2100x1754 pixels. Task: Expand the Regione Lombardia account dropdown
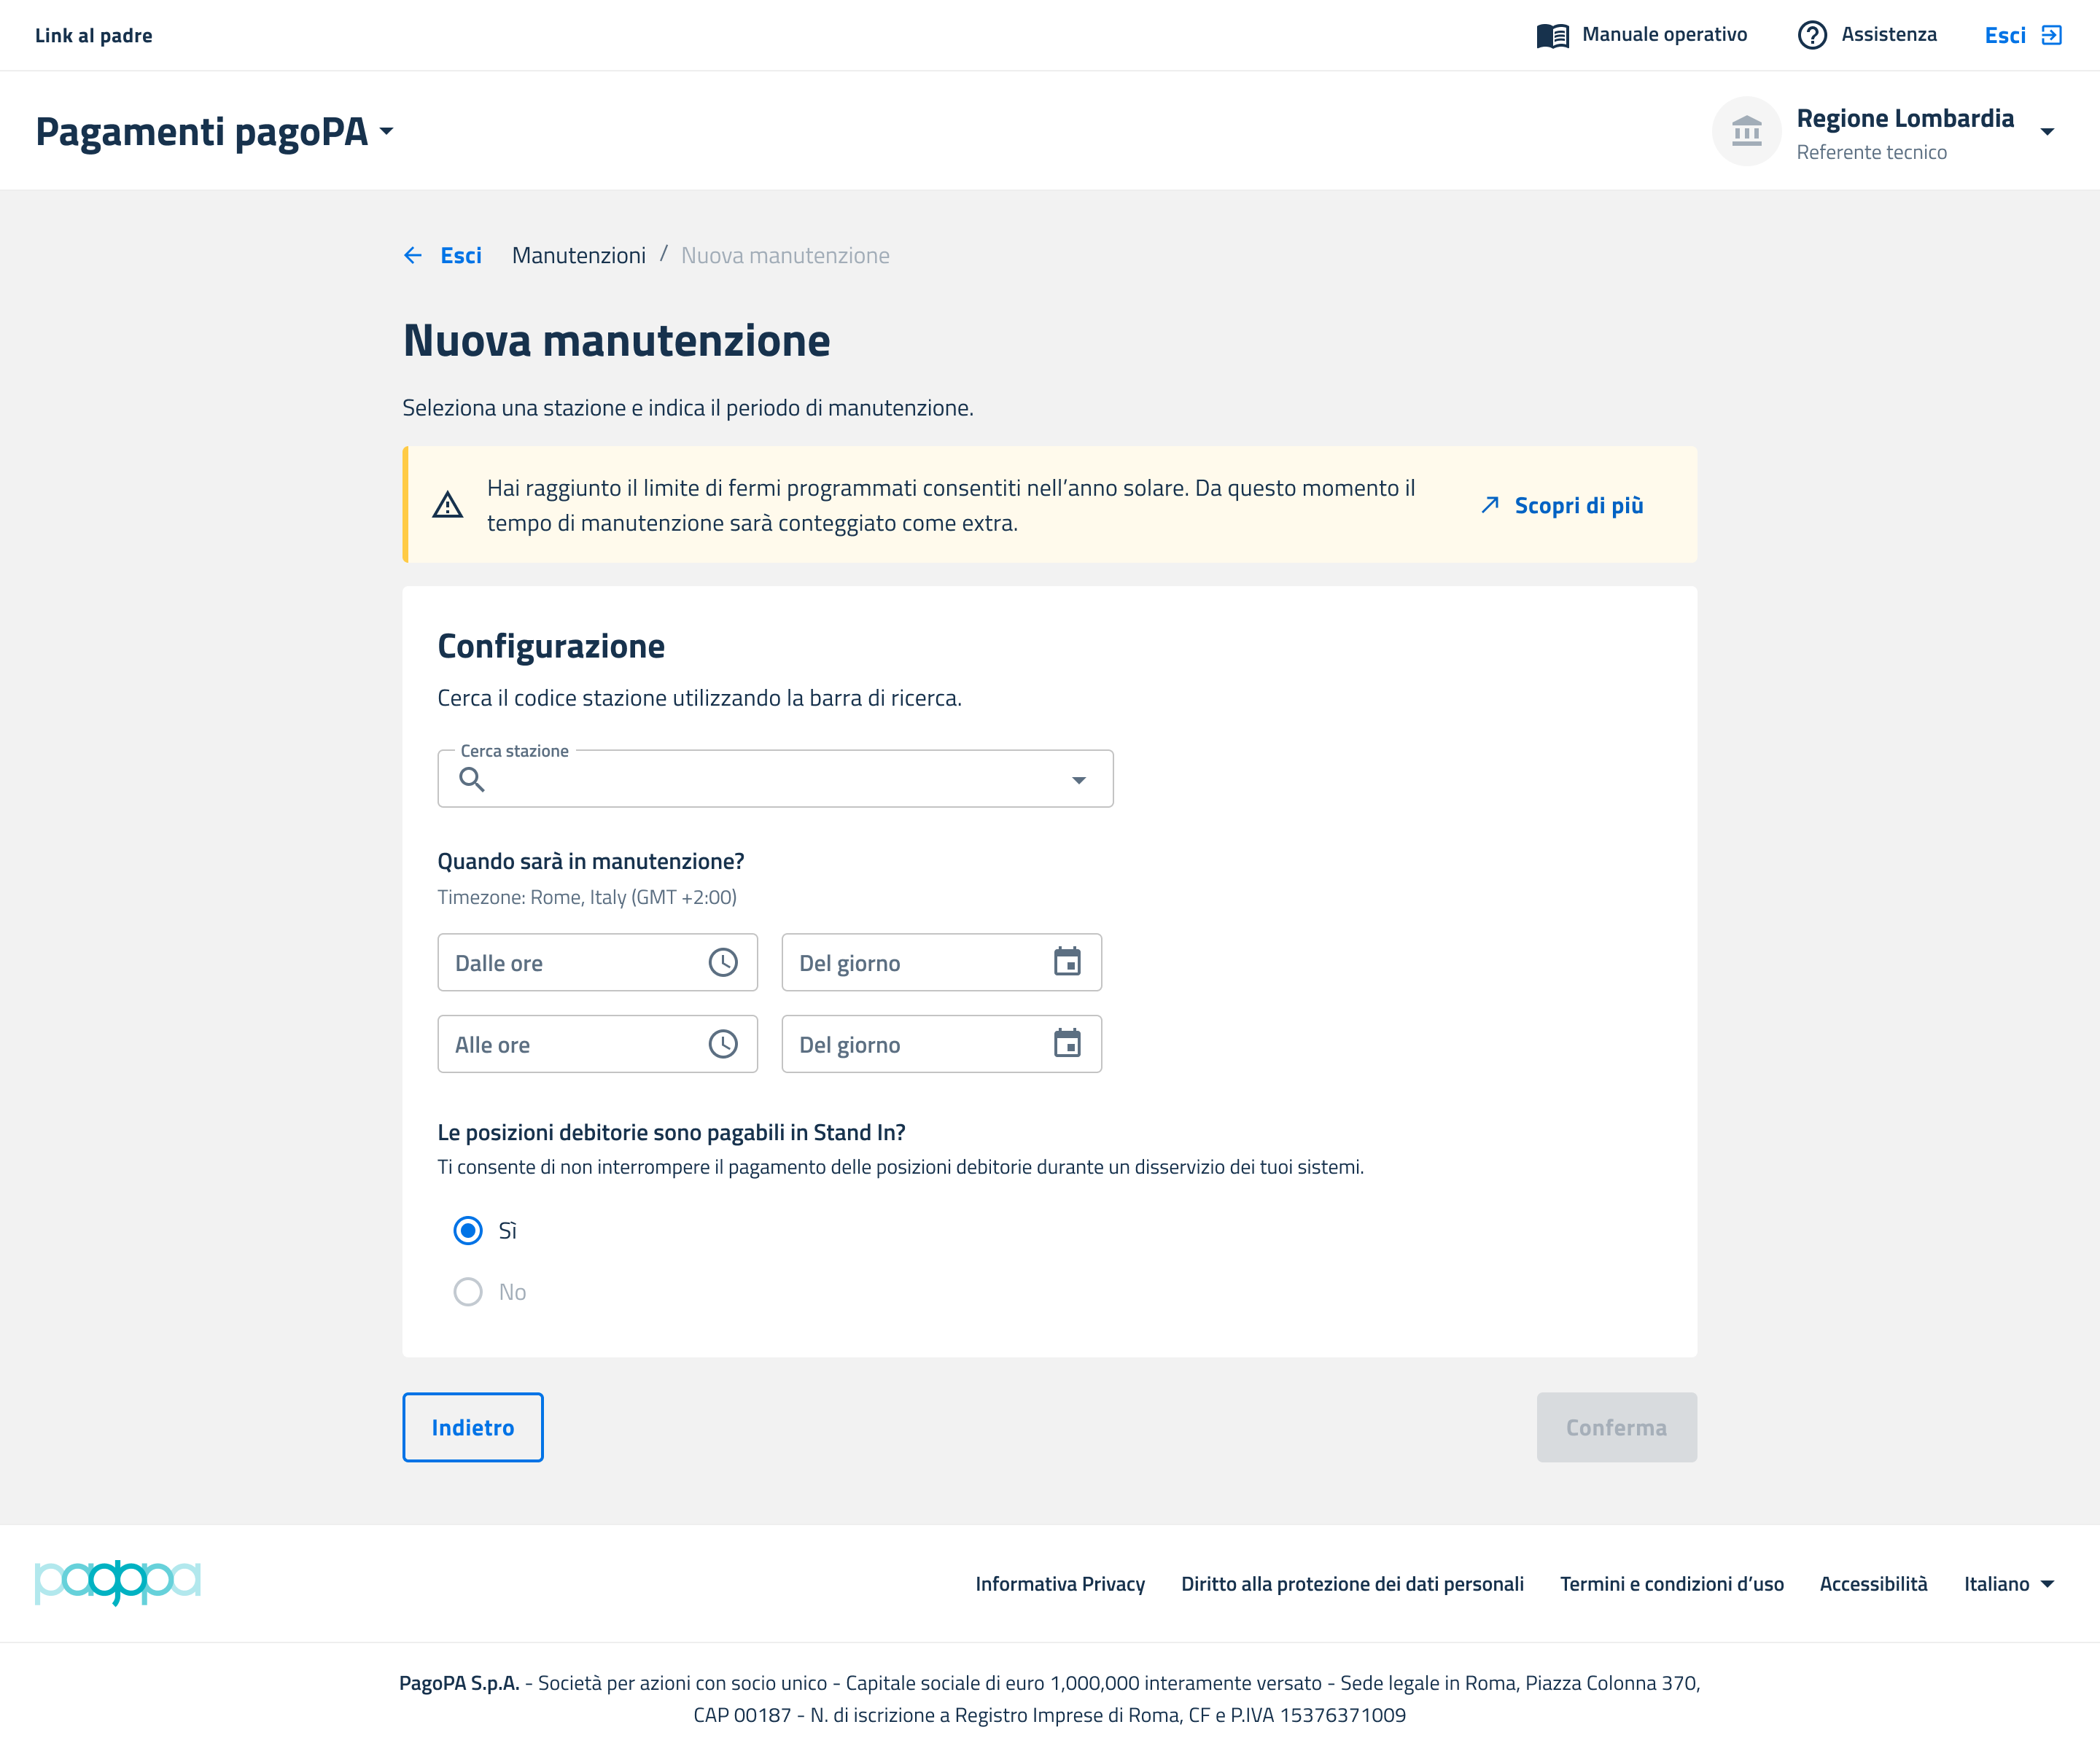(2047, 132)
